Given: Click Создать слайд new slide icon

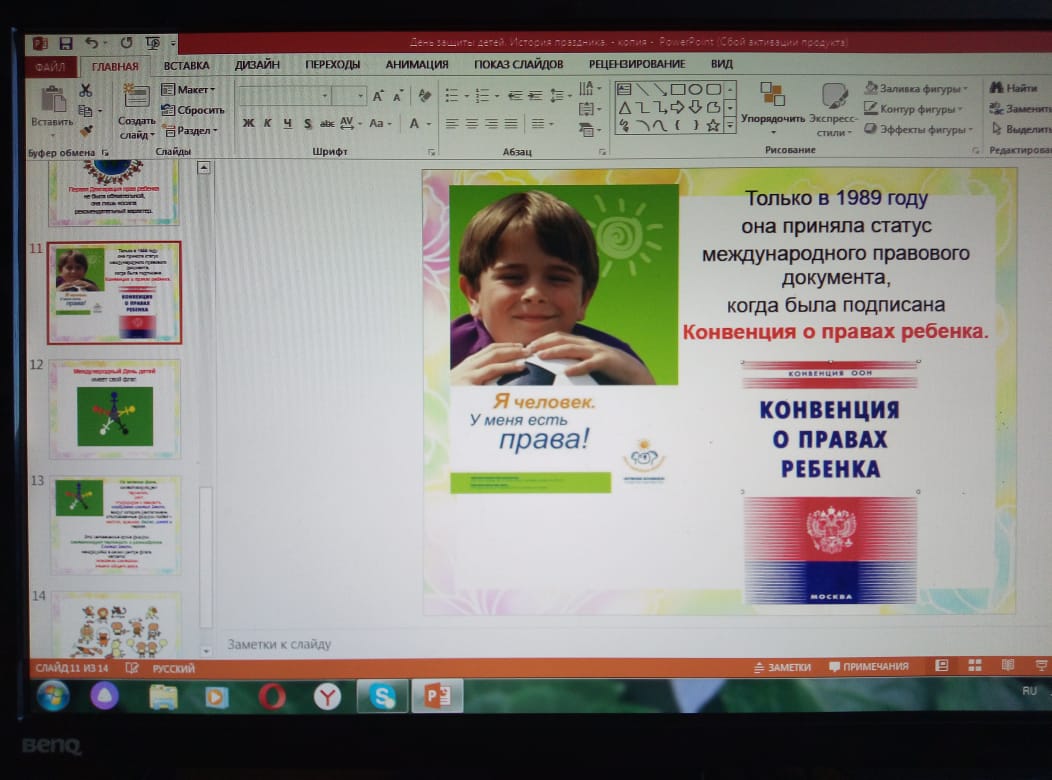Looking at the screenshot, I should click(136, 98).
